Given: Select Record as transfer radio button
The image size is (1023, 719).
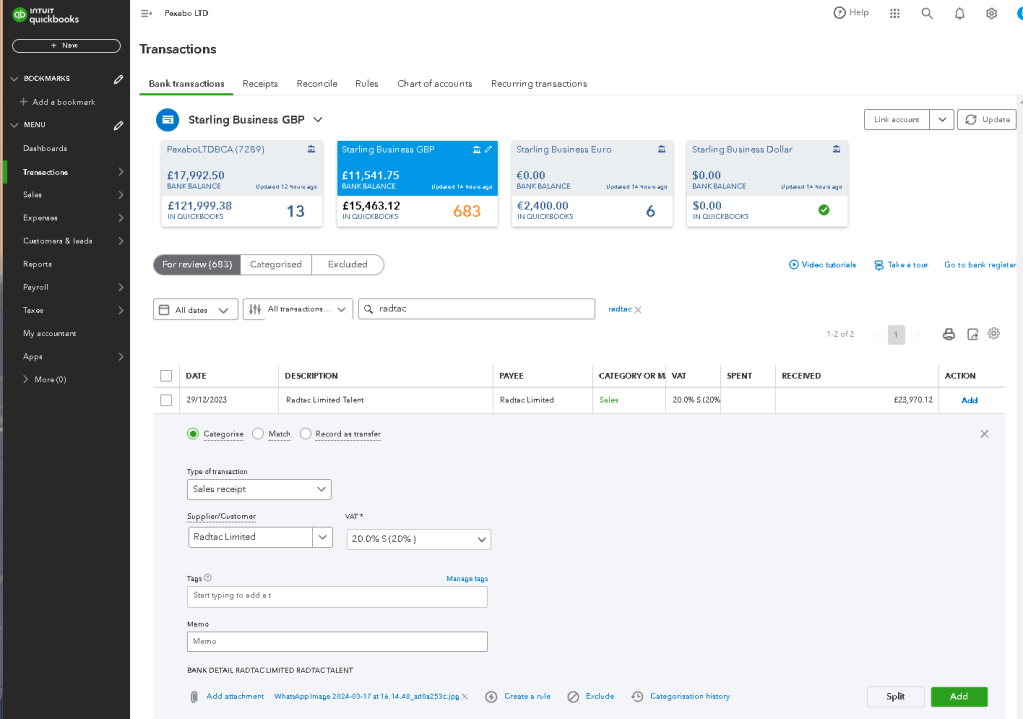Looking at the screenshot, I should pyautogui.click(x=305, y=434).
